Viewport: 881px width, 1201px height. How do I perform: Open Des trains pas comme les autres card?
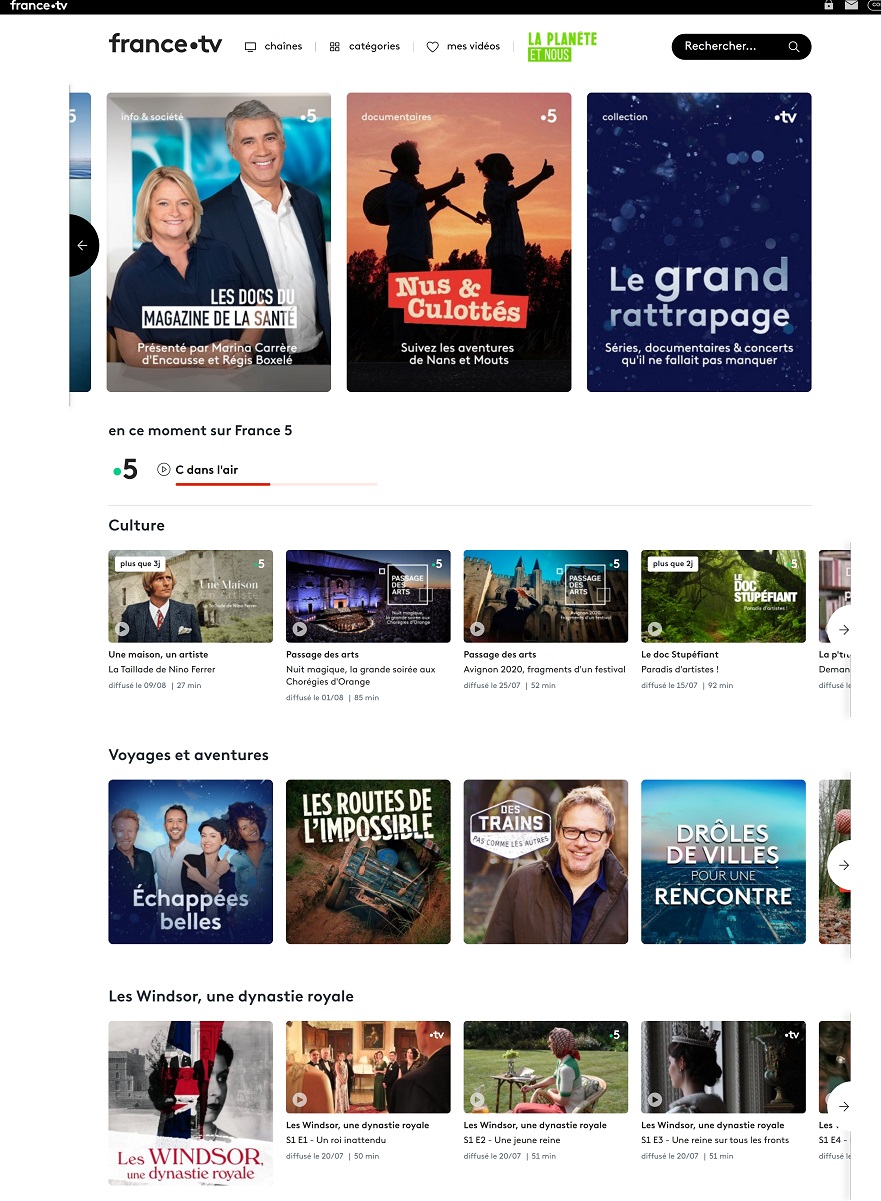[546, 862]
